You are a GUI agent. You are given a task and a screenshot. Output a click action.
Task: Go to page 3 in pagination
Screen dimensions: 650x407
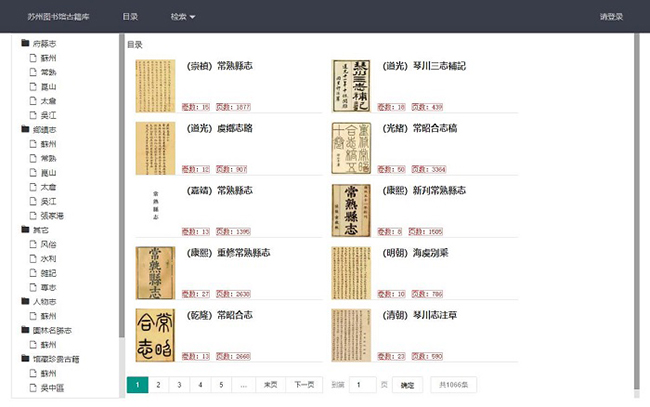tap(179, 384)
